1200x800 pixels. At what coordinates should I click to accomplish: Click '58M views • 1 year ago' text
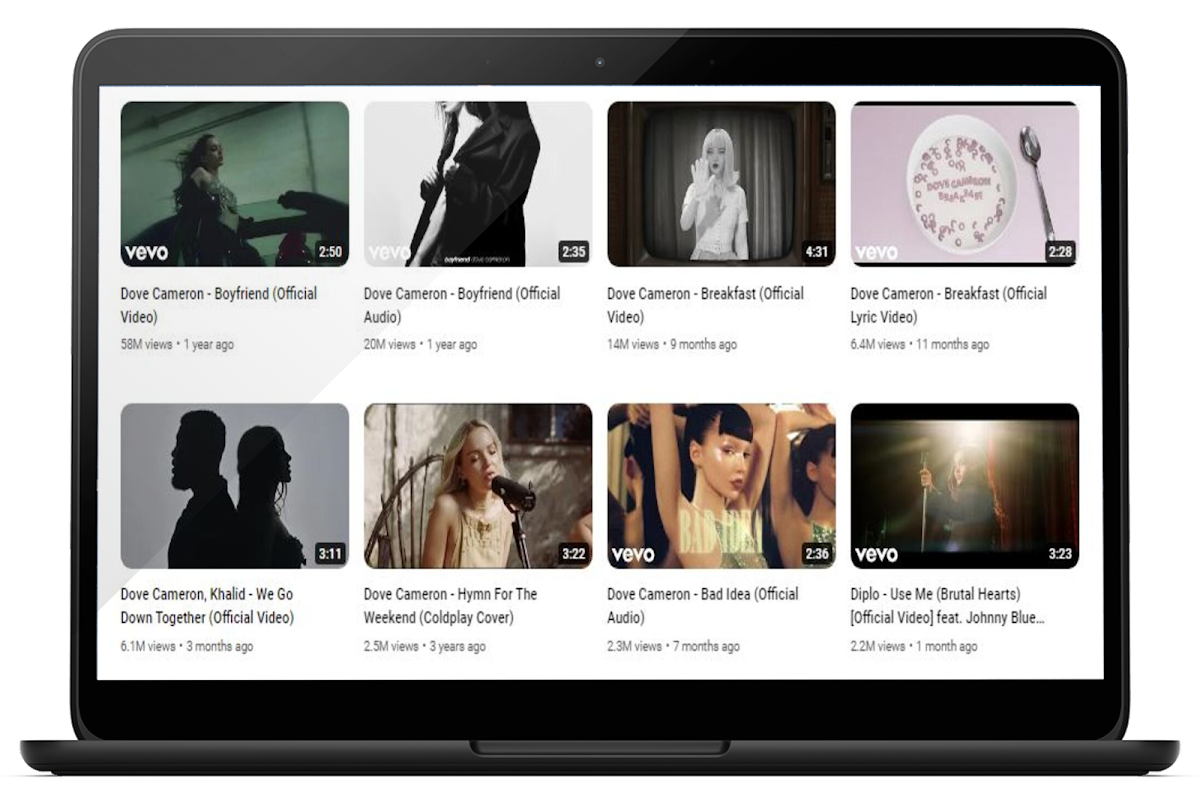(177, 344)
